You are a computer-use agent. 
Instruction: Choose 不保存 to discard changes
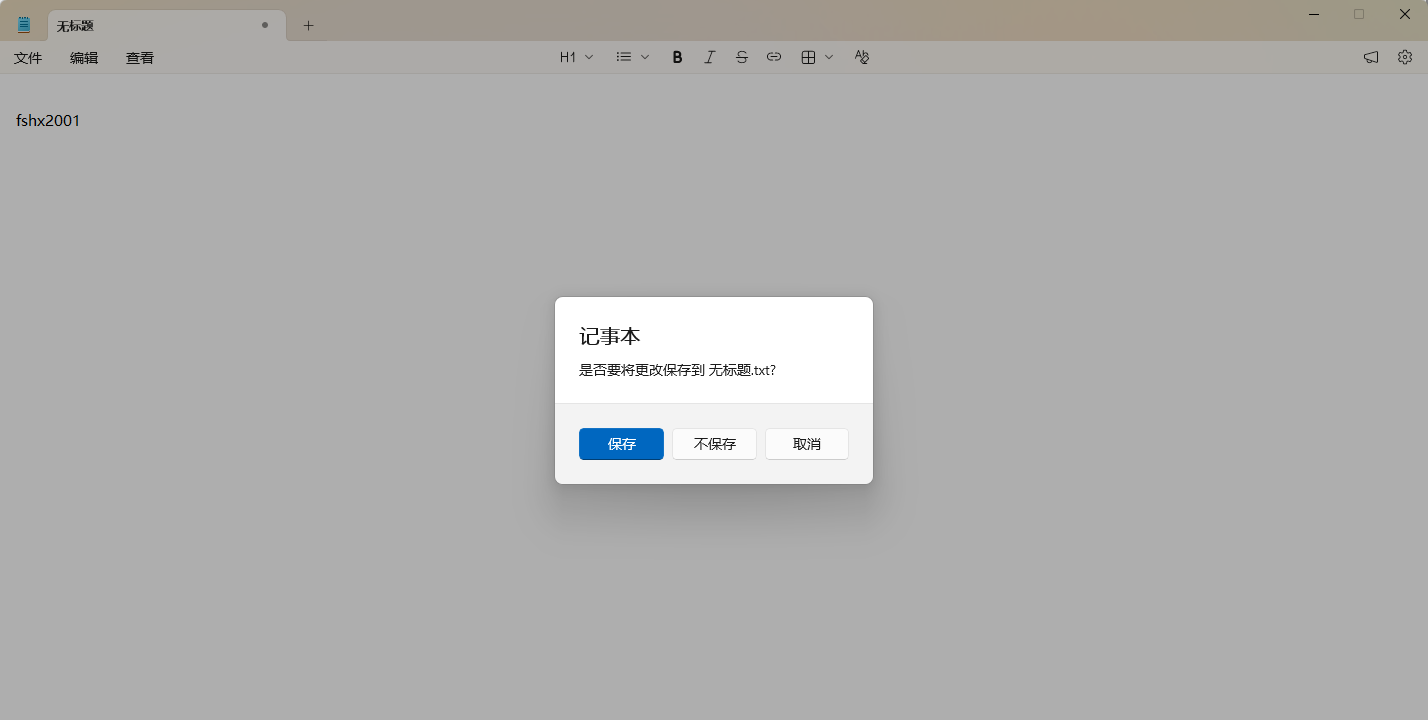pos(714,444)
